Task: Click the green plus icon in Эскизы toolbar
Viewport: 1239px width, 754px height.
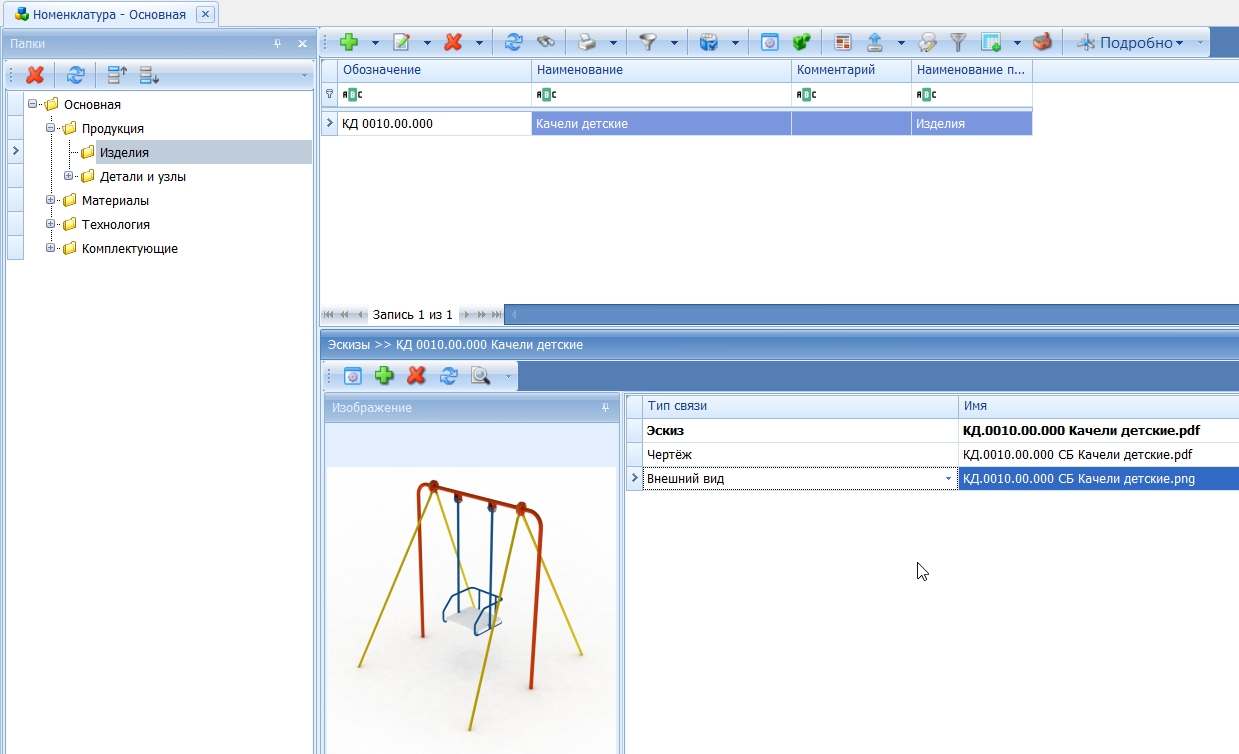Action: 384,376
